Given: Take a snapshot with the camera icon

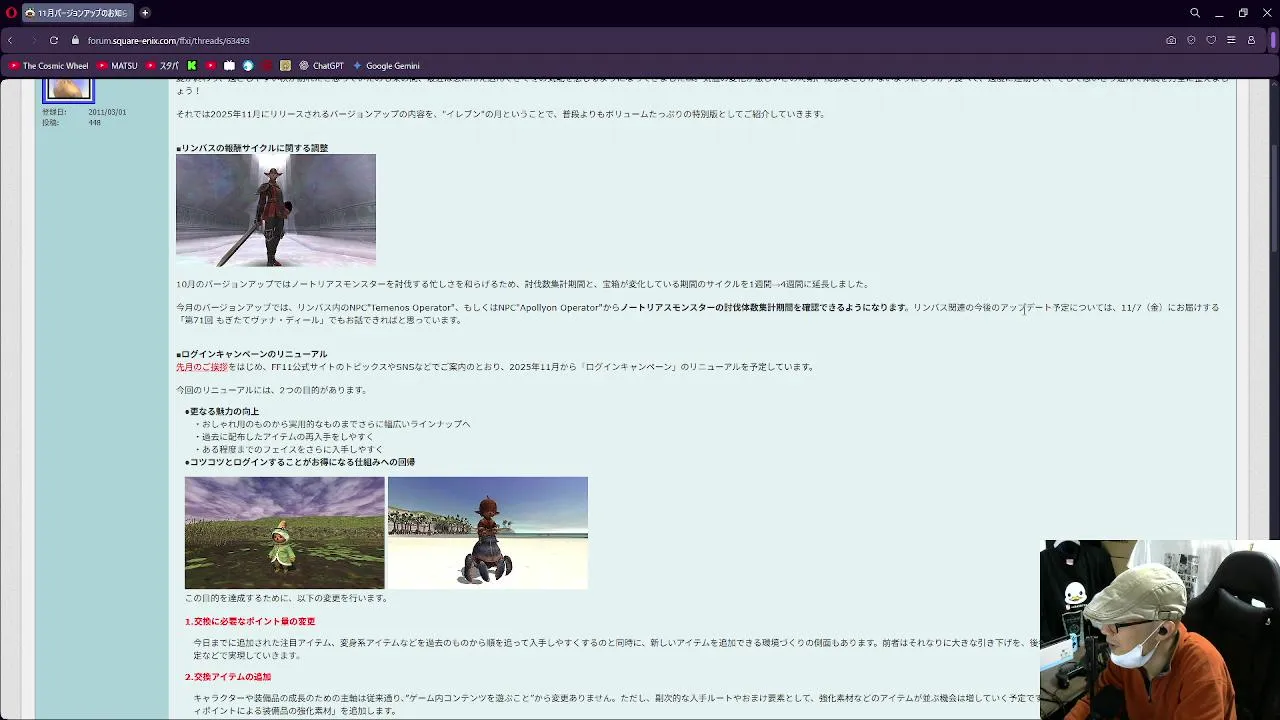Looking at the screenshot, I should click(1171, 41).
